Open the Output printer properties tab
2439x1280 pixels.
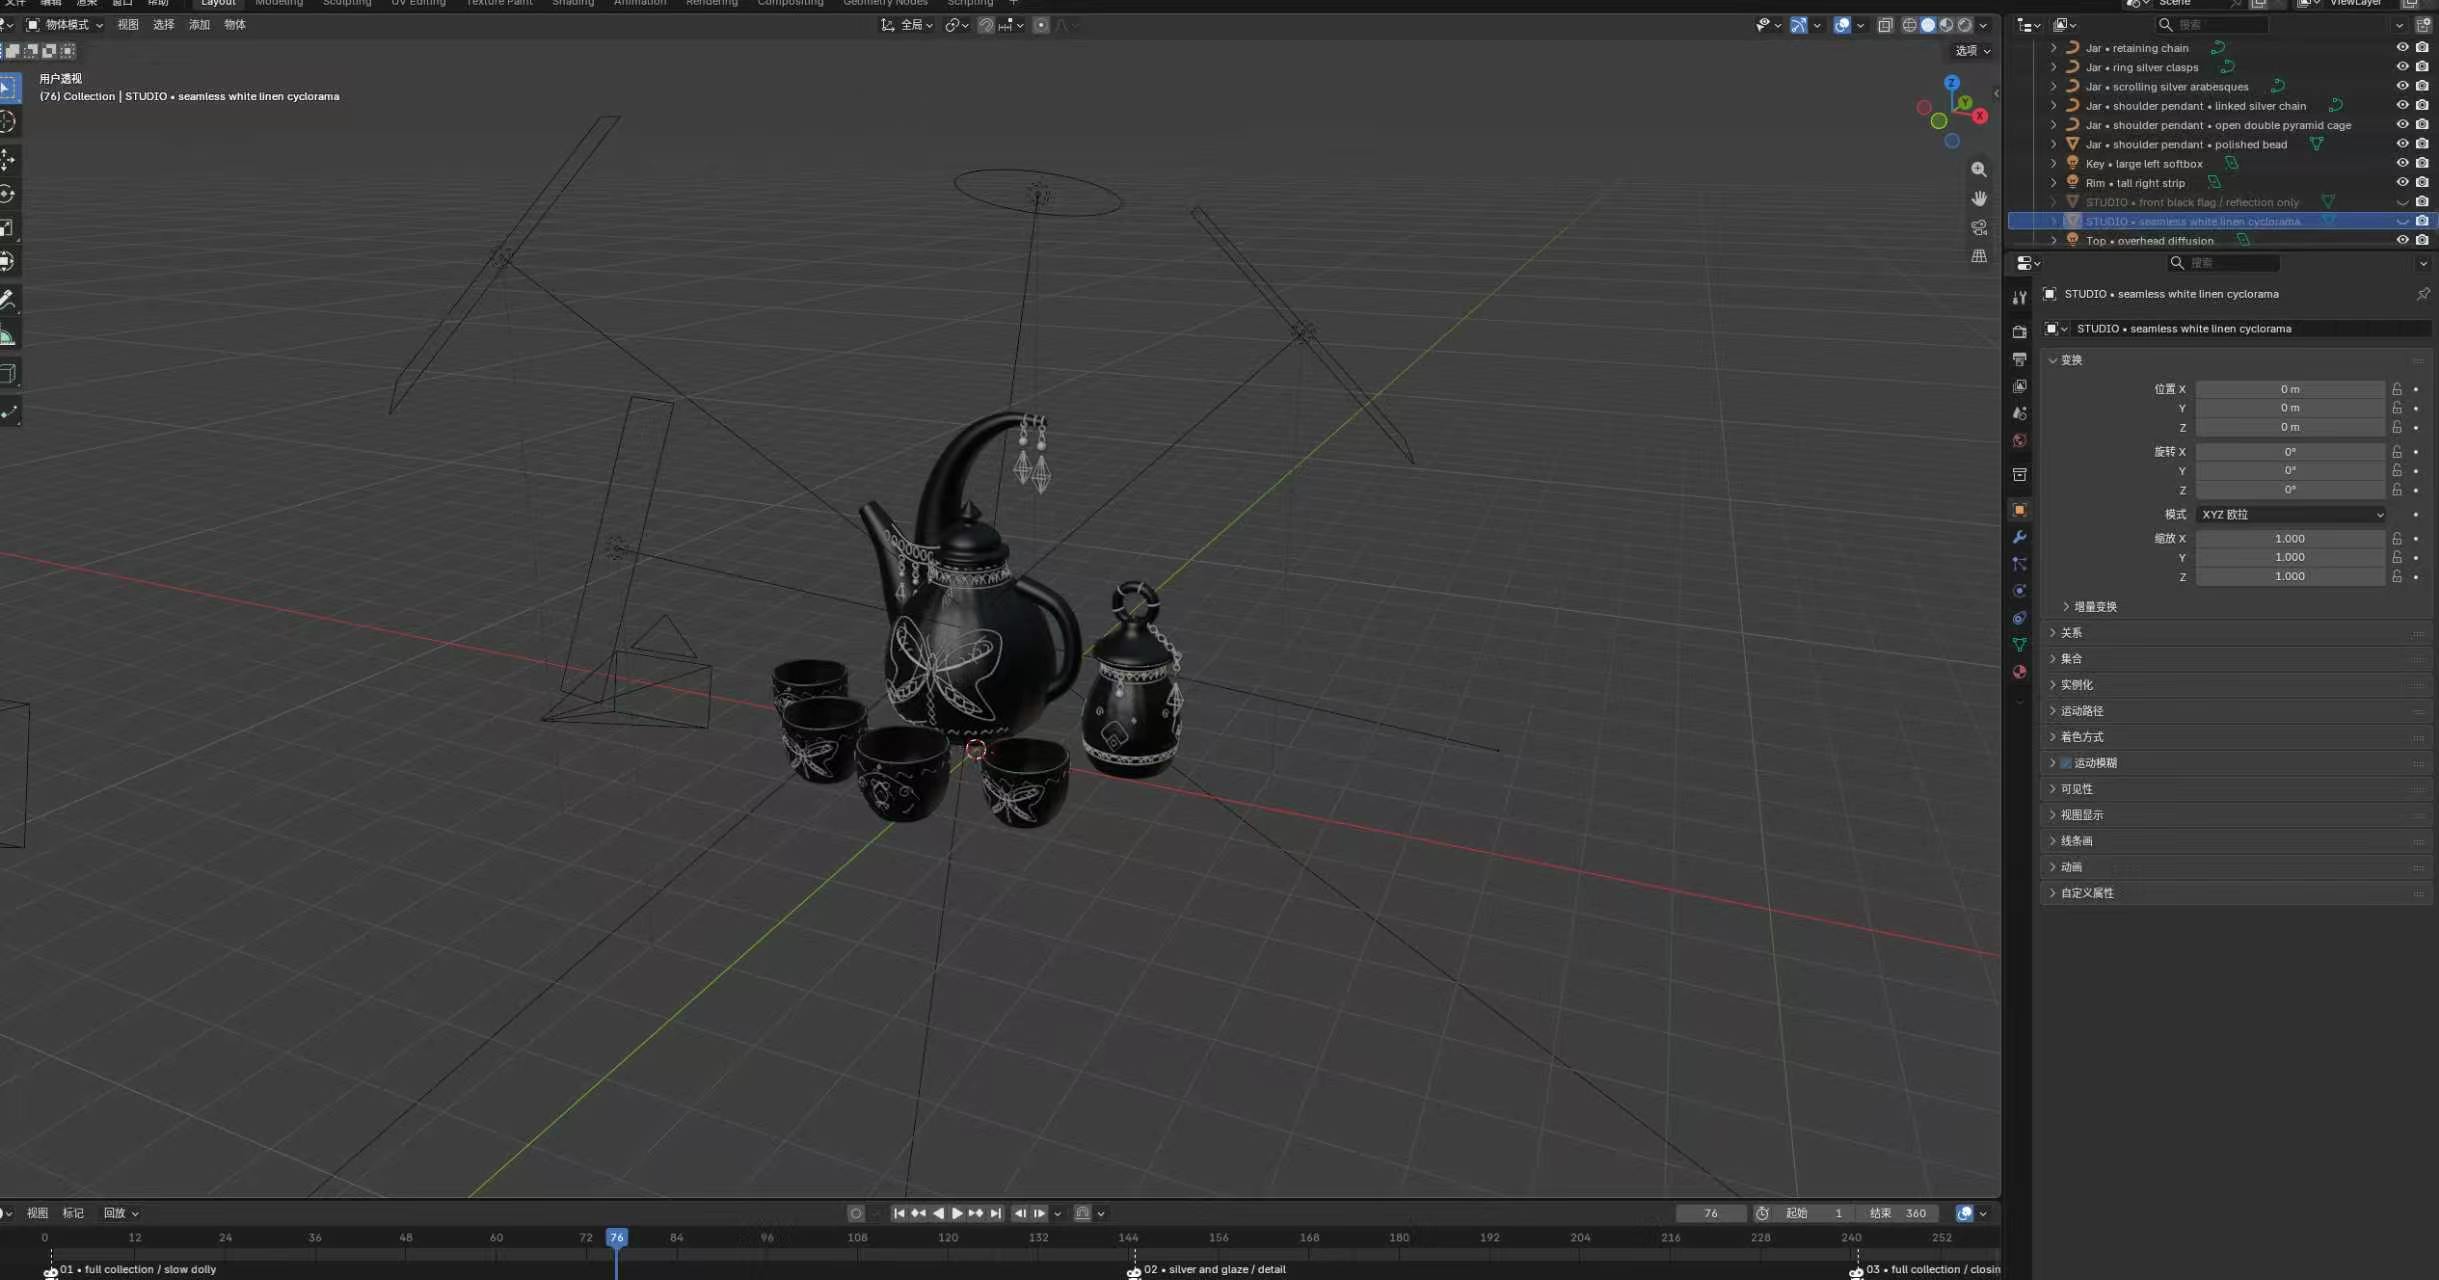(x=2019, y=359)
